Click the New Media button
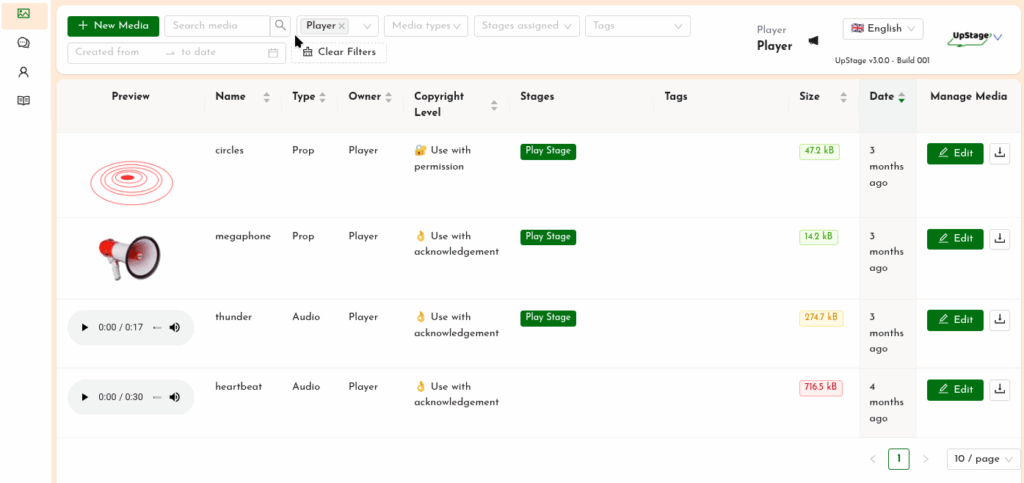 pyautogui.click(x=113, y=26)
